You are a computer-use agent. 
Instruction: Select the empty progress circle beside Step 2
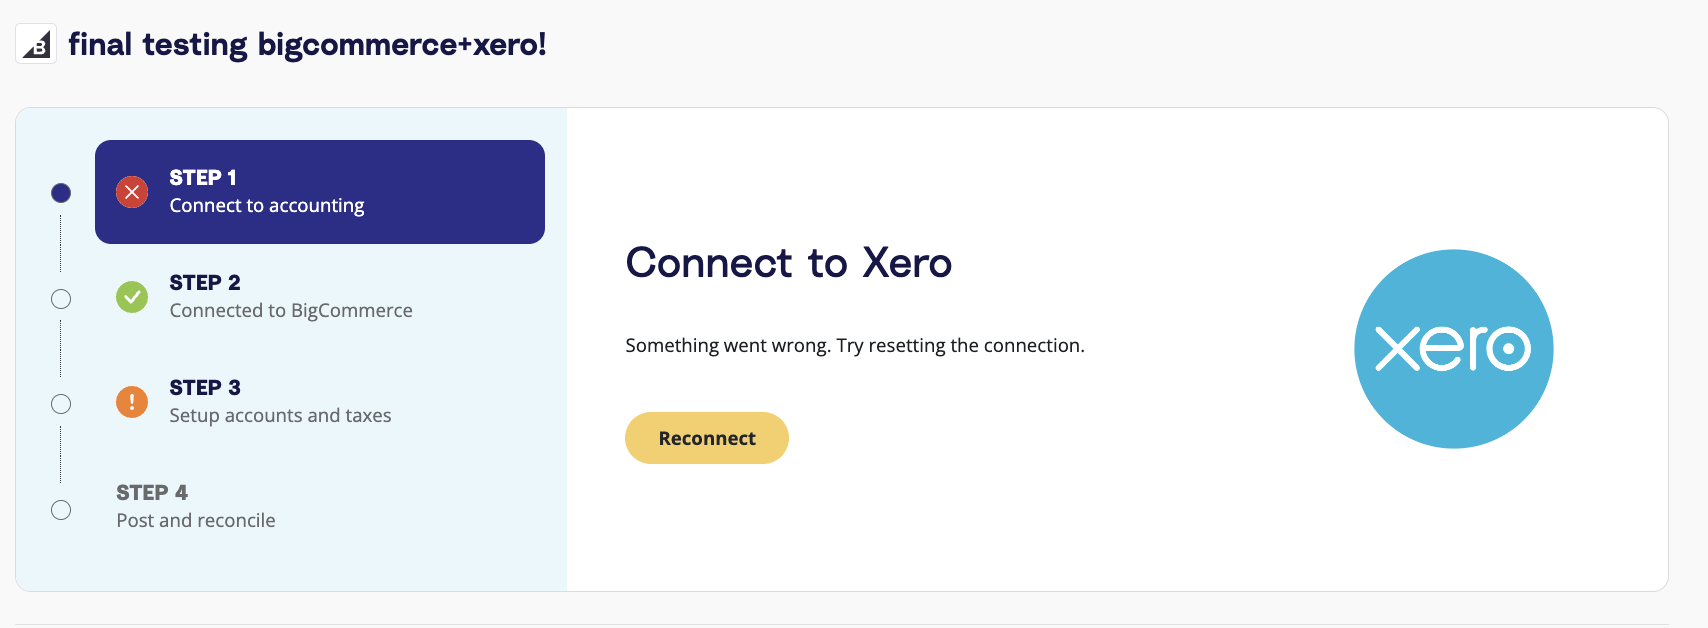(x=61, y=299)
